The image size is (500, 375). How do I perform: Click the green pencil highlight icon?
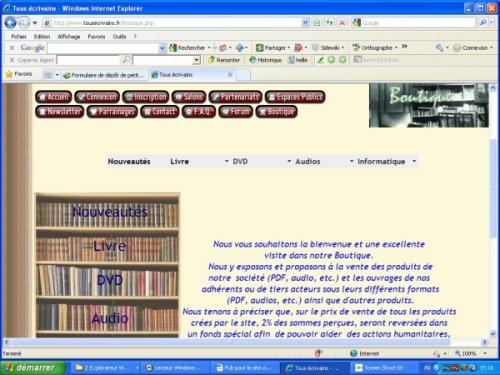coord(320,60)
